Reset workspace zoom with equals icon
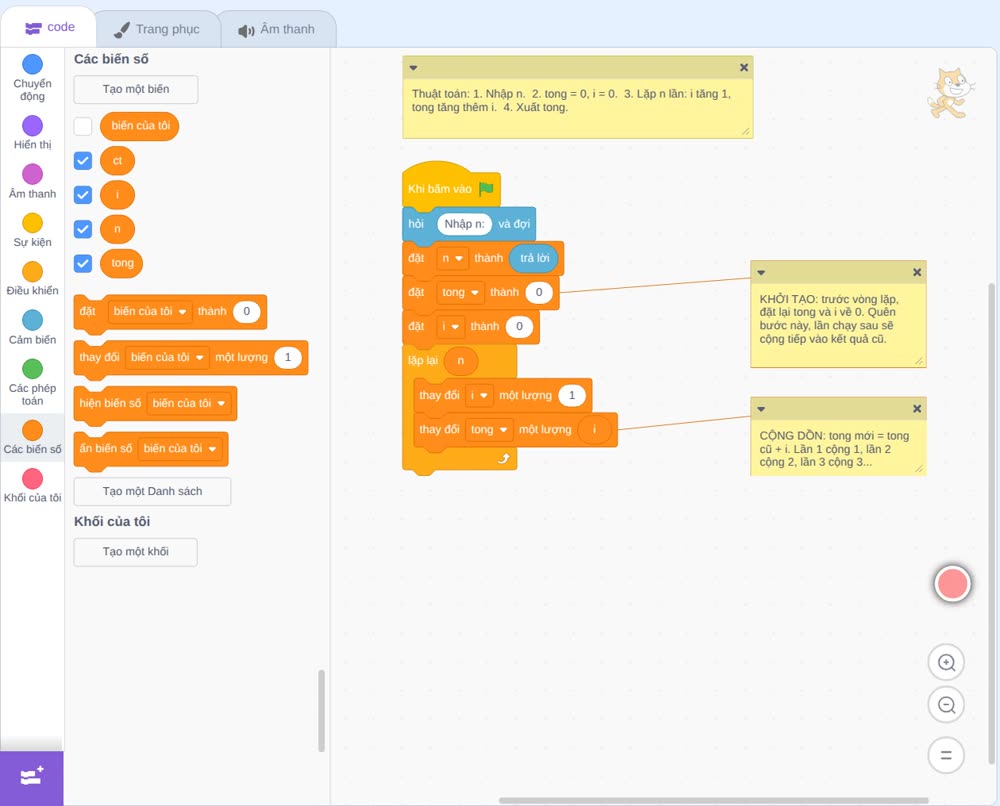This screenshot has height=806, width=1000. click(946, 755)
